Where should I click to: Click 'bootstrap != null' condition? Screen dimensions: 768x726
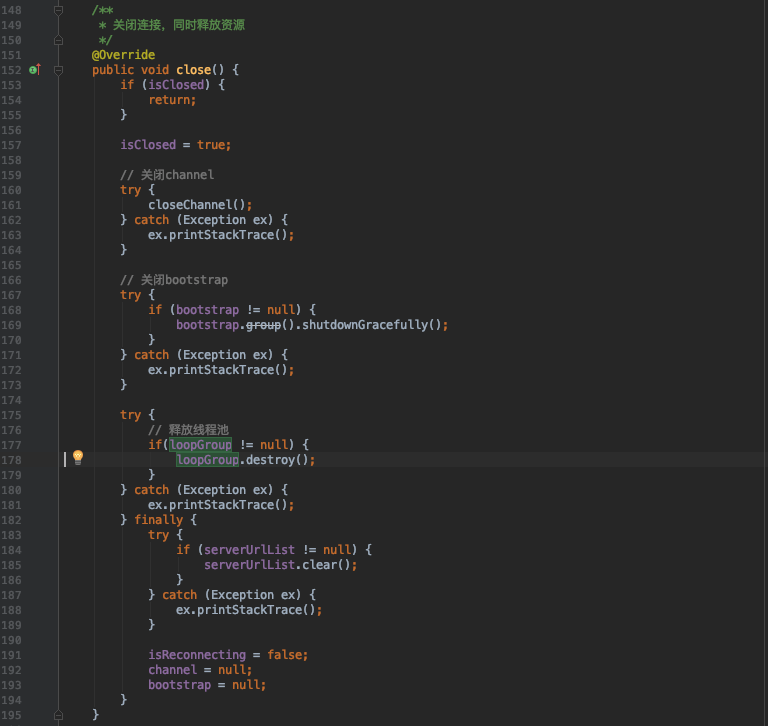[x=235, y=310]
